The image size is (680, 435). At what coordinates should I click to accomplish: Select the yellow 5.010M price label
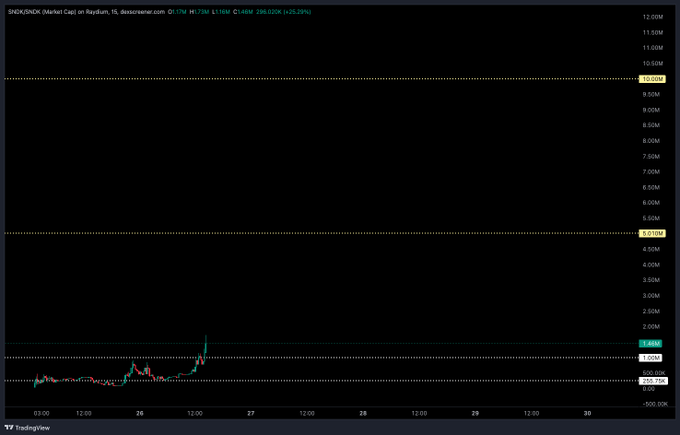coord(652,233)
